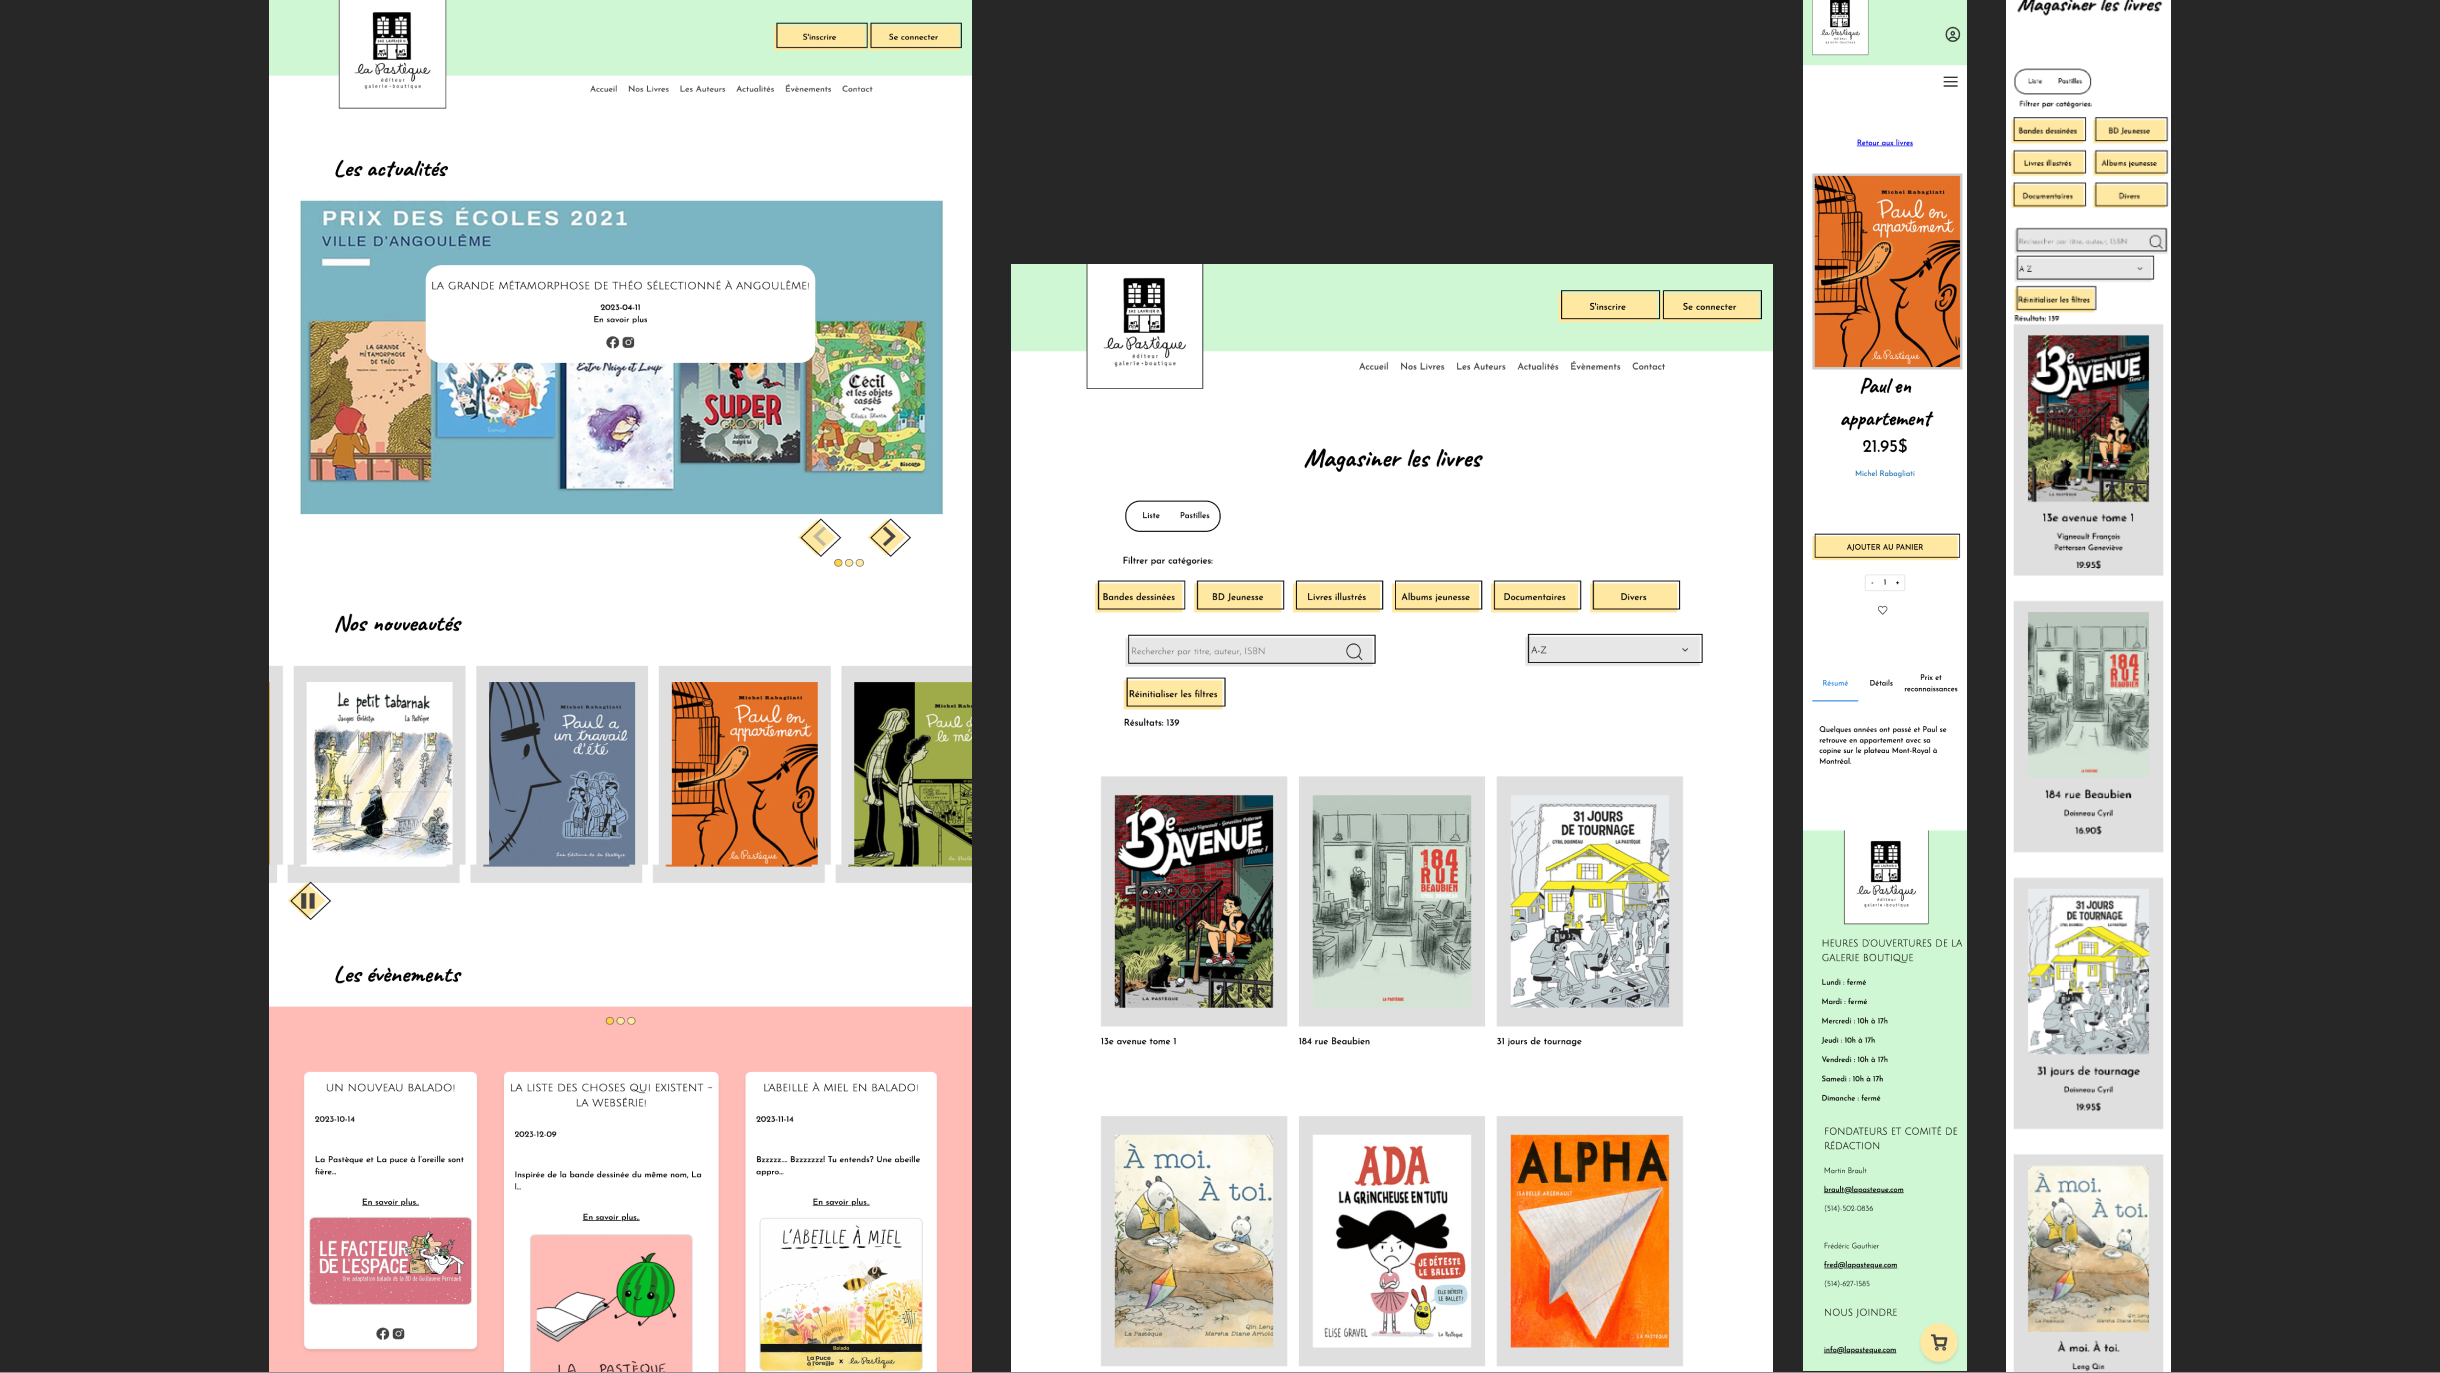The image size is (2440, 1373).
Task: Toggle the Bandes dessinées category filter on desktop
Action: pos(1139,597)
